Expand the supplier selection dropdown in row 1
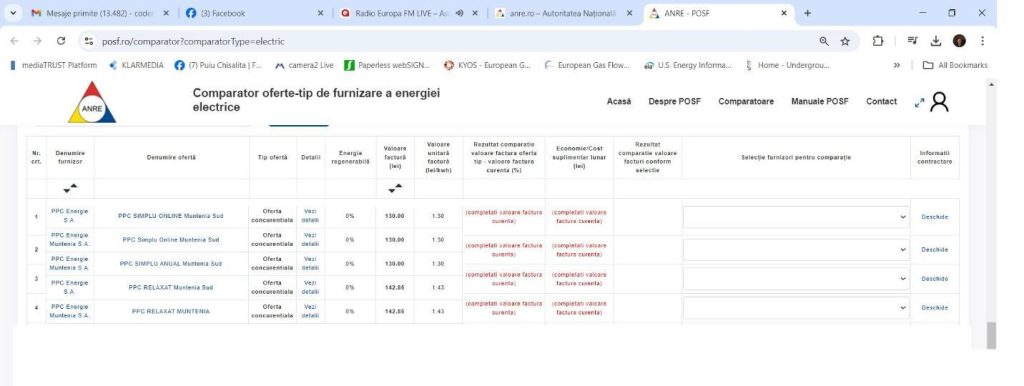Viewport: 1024px width, 386px height. click(796, 217)
